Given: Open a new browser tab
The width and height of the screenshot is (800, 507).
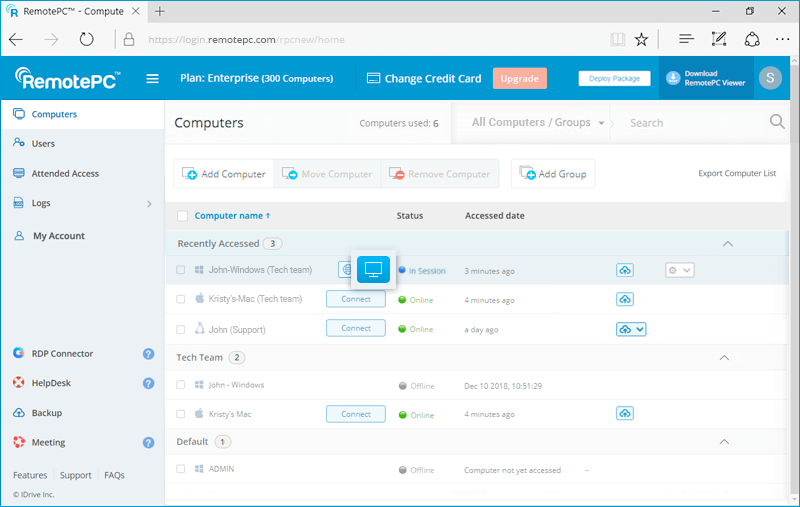Looking at the screenshot, I should [x=160, y=11].
